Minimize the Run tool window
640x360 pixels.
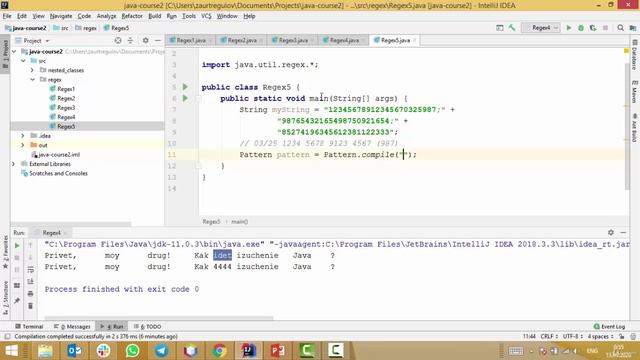[623, 232]
